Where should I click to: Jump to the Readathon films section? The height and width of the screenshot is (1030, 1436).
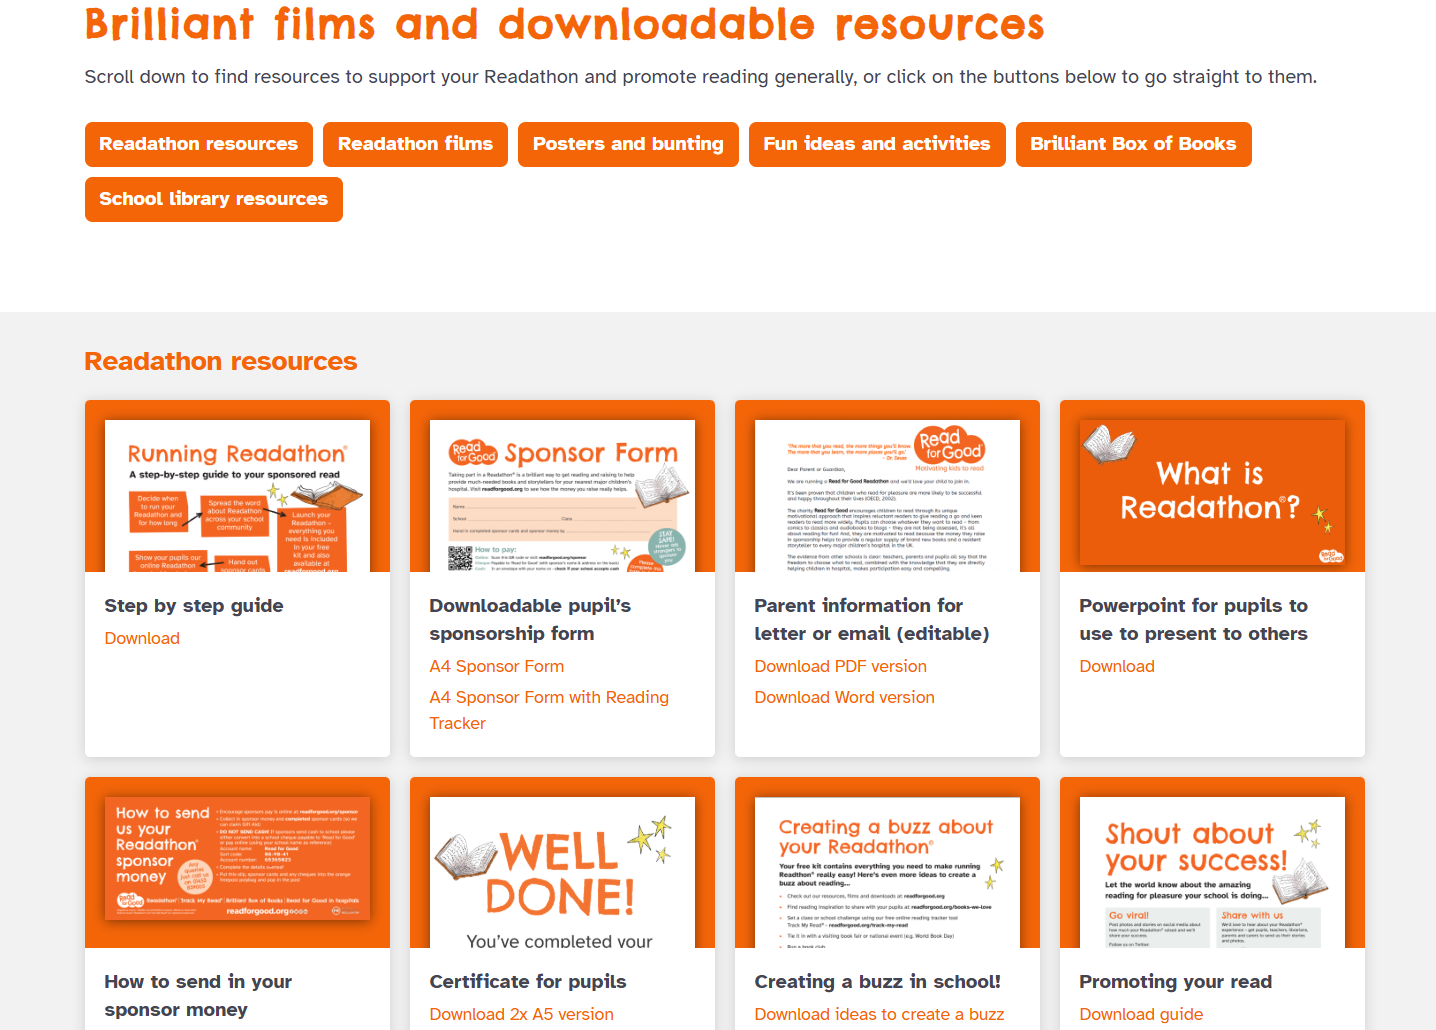pos(415,144)
